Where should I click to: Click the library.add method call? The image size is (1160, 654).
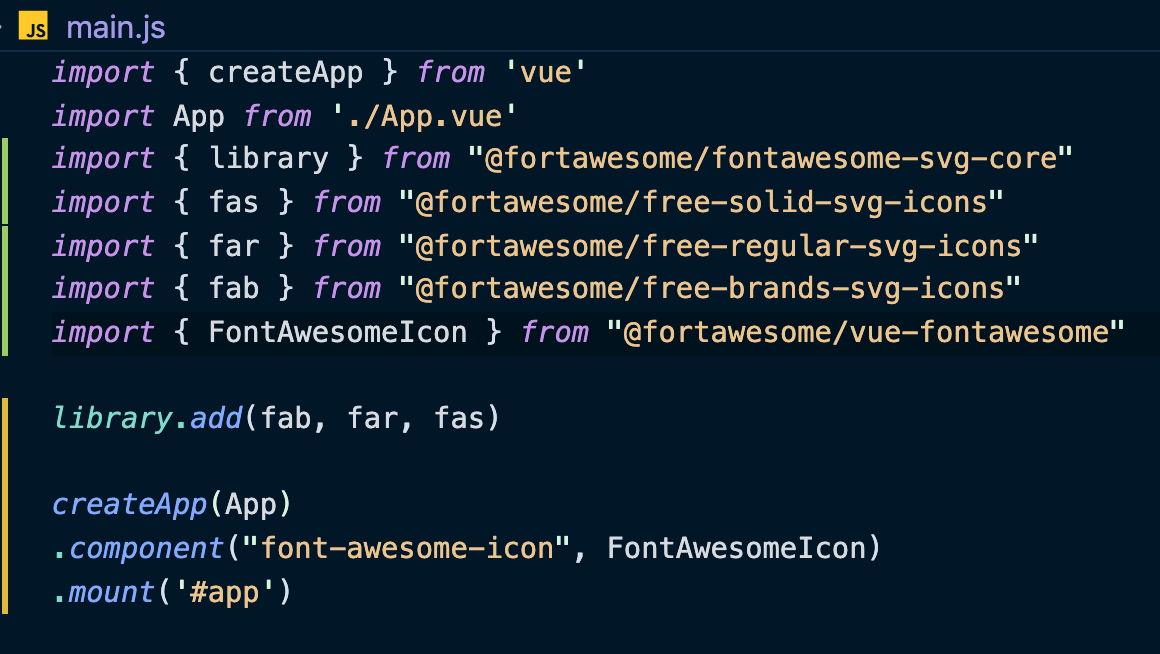click(277, 418)
